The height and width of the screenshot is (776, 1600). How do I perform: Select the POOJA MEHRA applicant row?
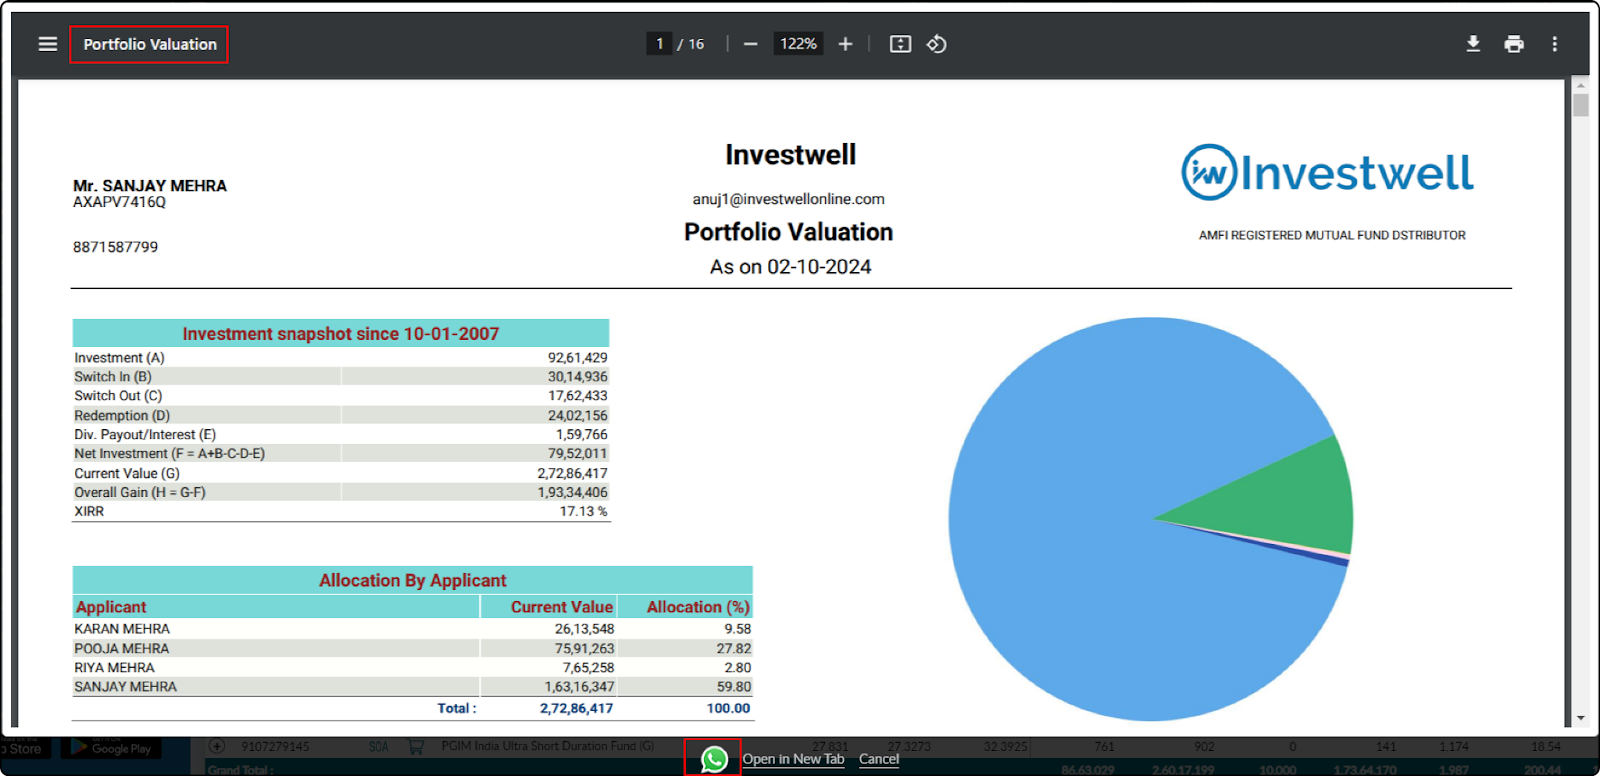[412, 648]
